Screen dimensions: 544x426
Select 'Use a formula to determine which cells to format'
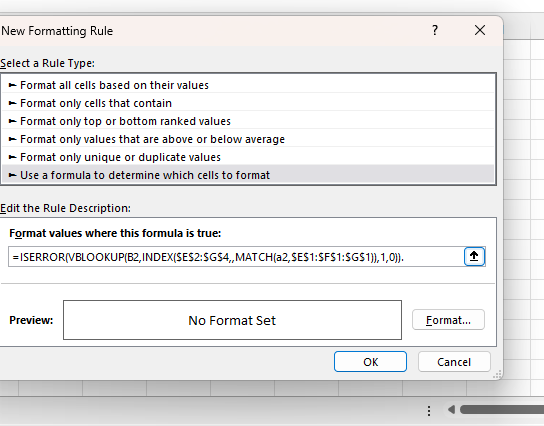coord(248,175)
